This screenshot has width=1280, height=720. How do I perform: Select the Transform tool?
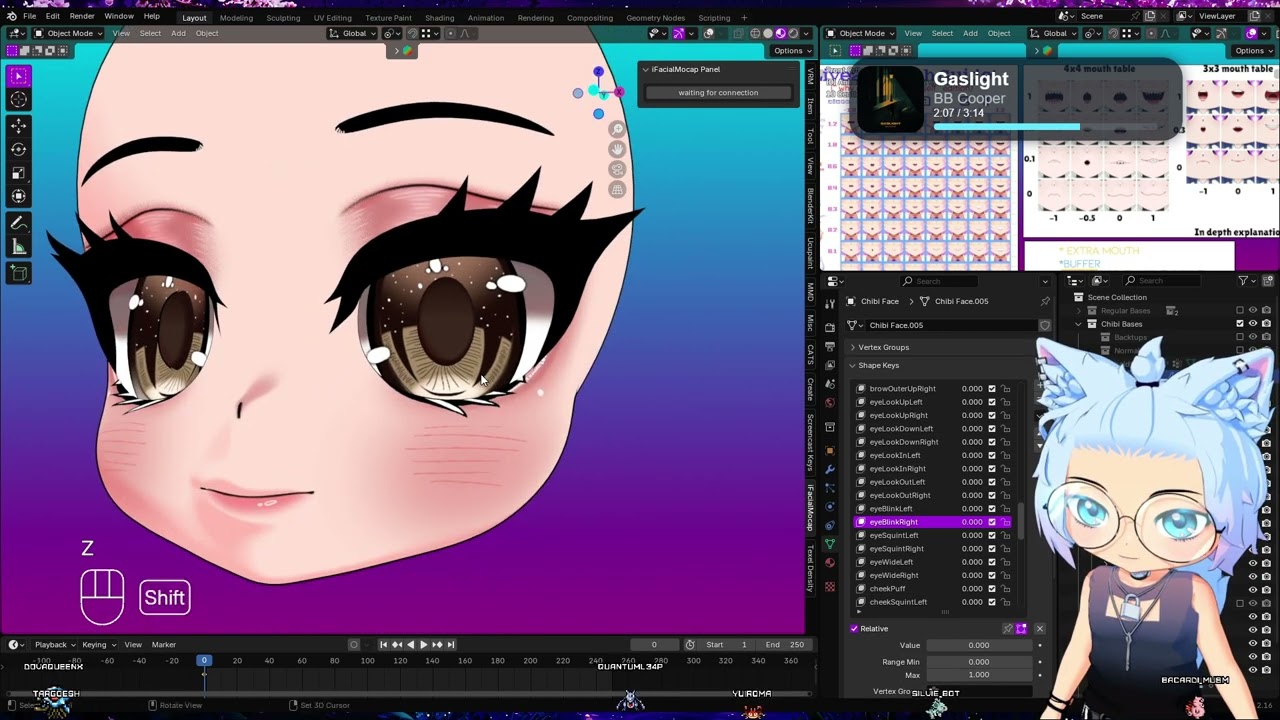pos(18,196)
